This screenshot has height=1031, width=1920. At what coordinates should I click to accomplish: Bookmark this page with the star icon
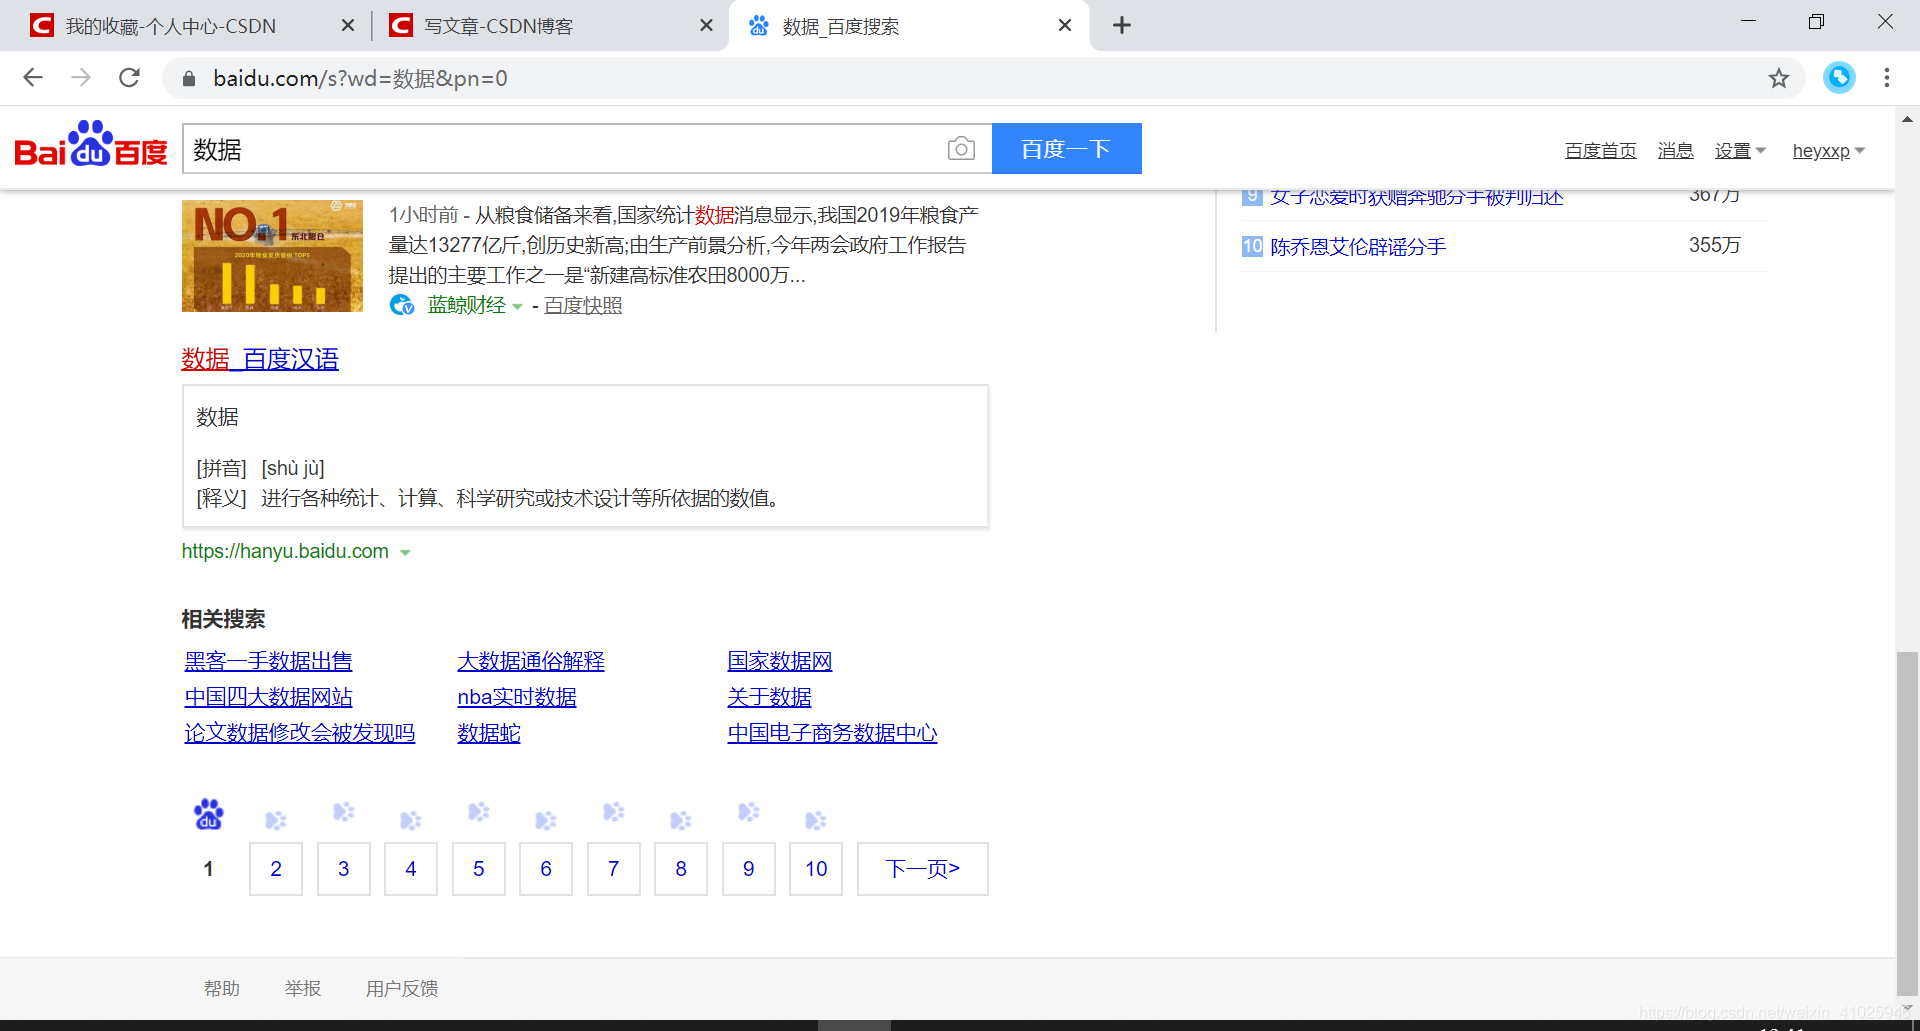1778,78
